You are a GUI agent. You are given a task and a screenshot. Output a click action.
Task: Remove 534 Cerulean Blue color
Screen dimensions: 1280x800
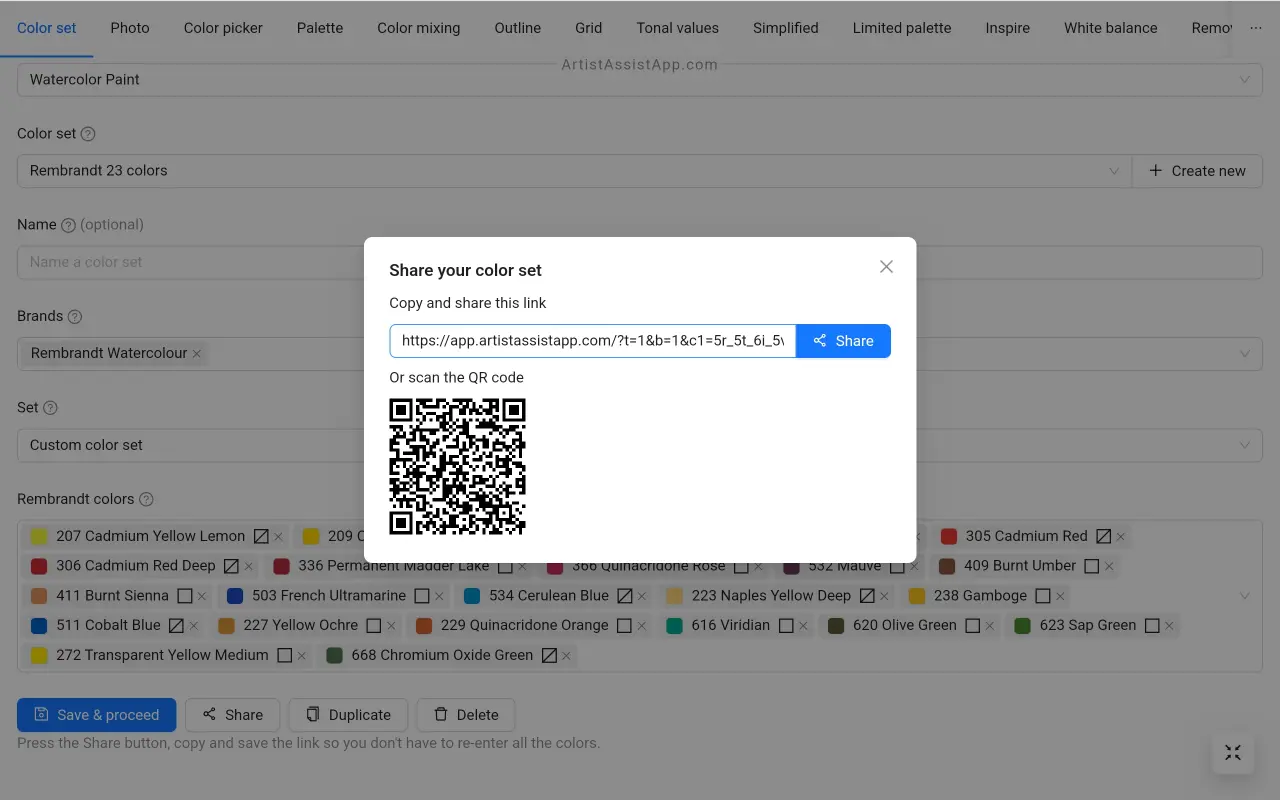[x=642, y=596]
